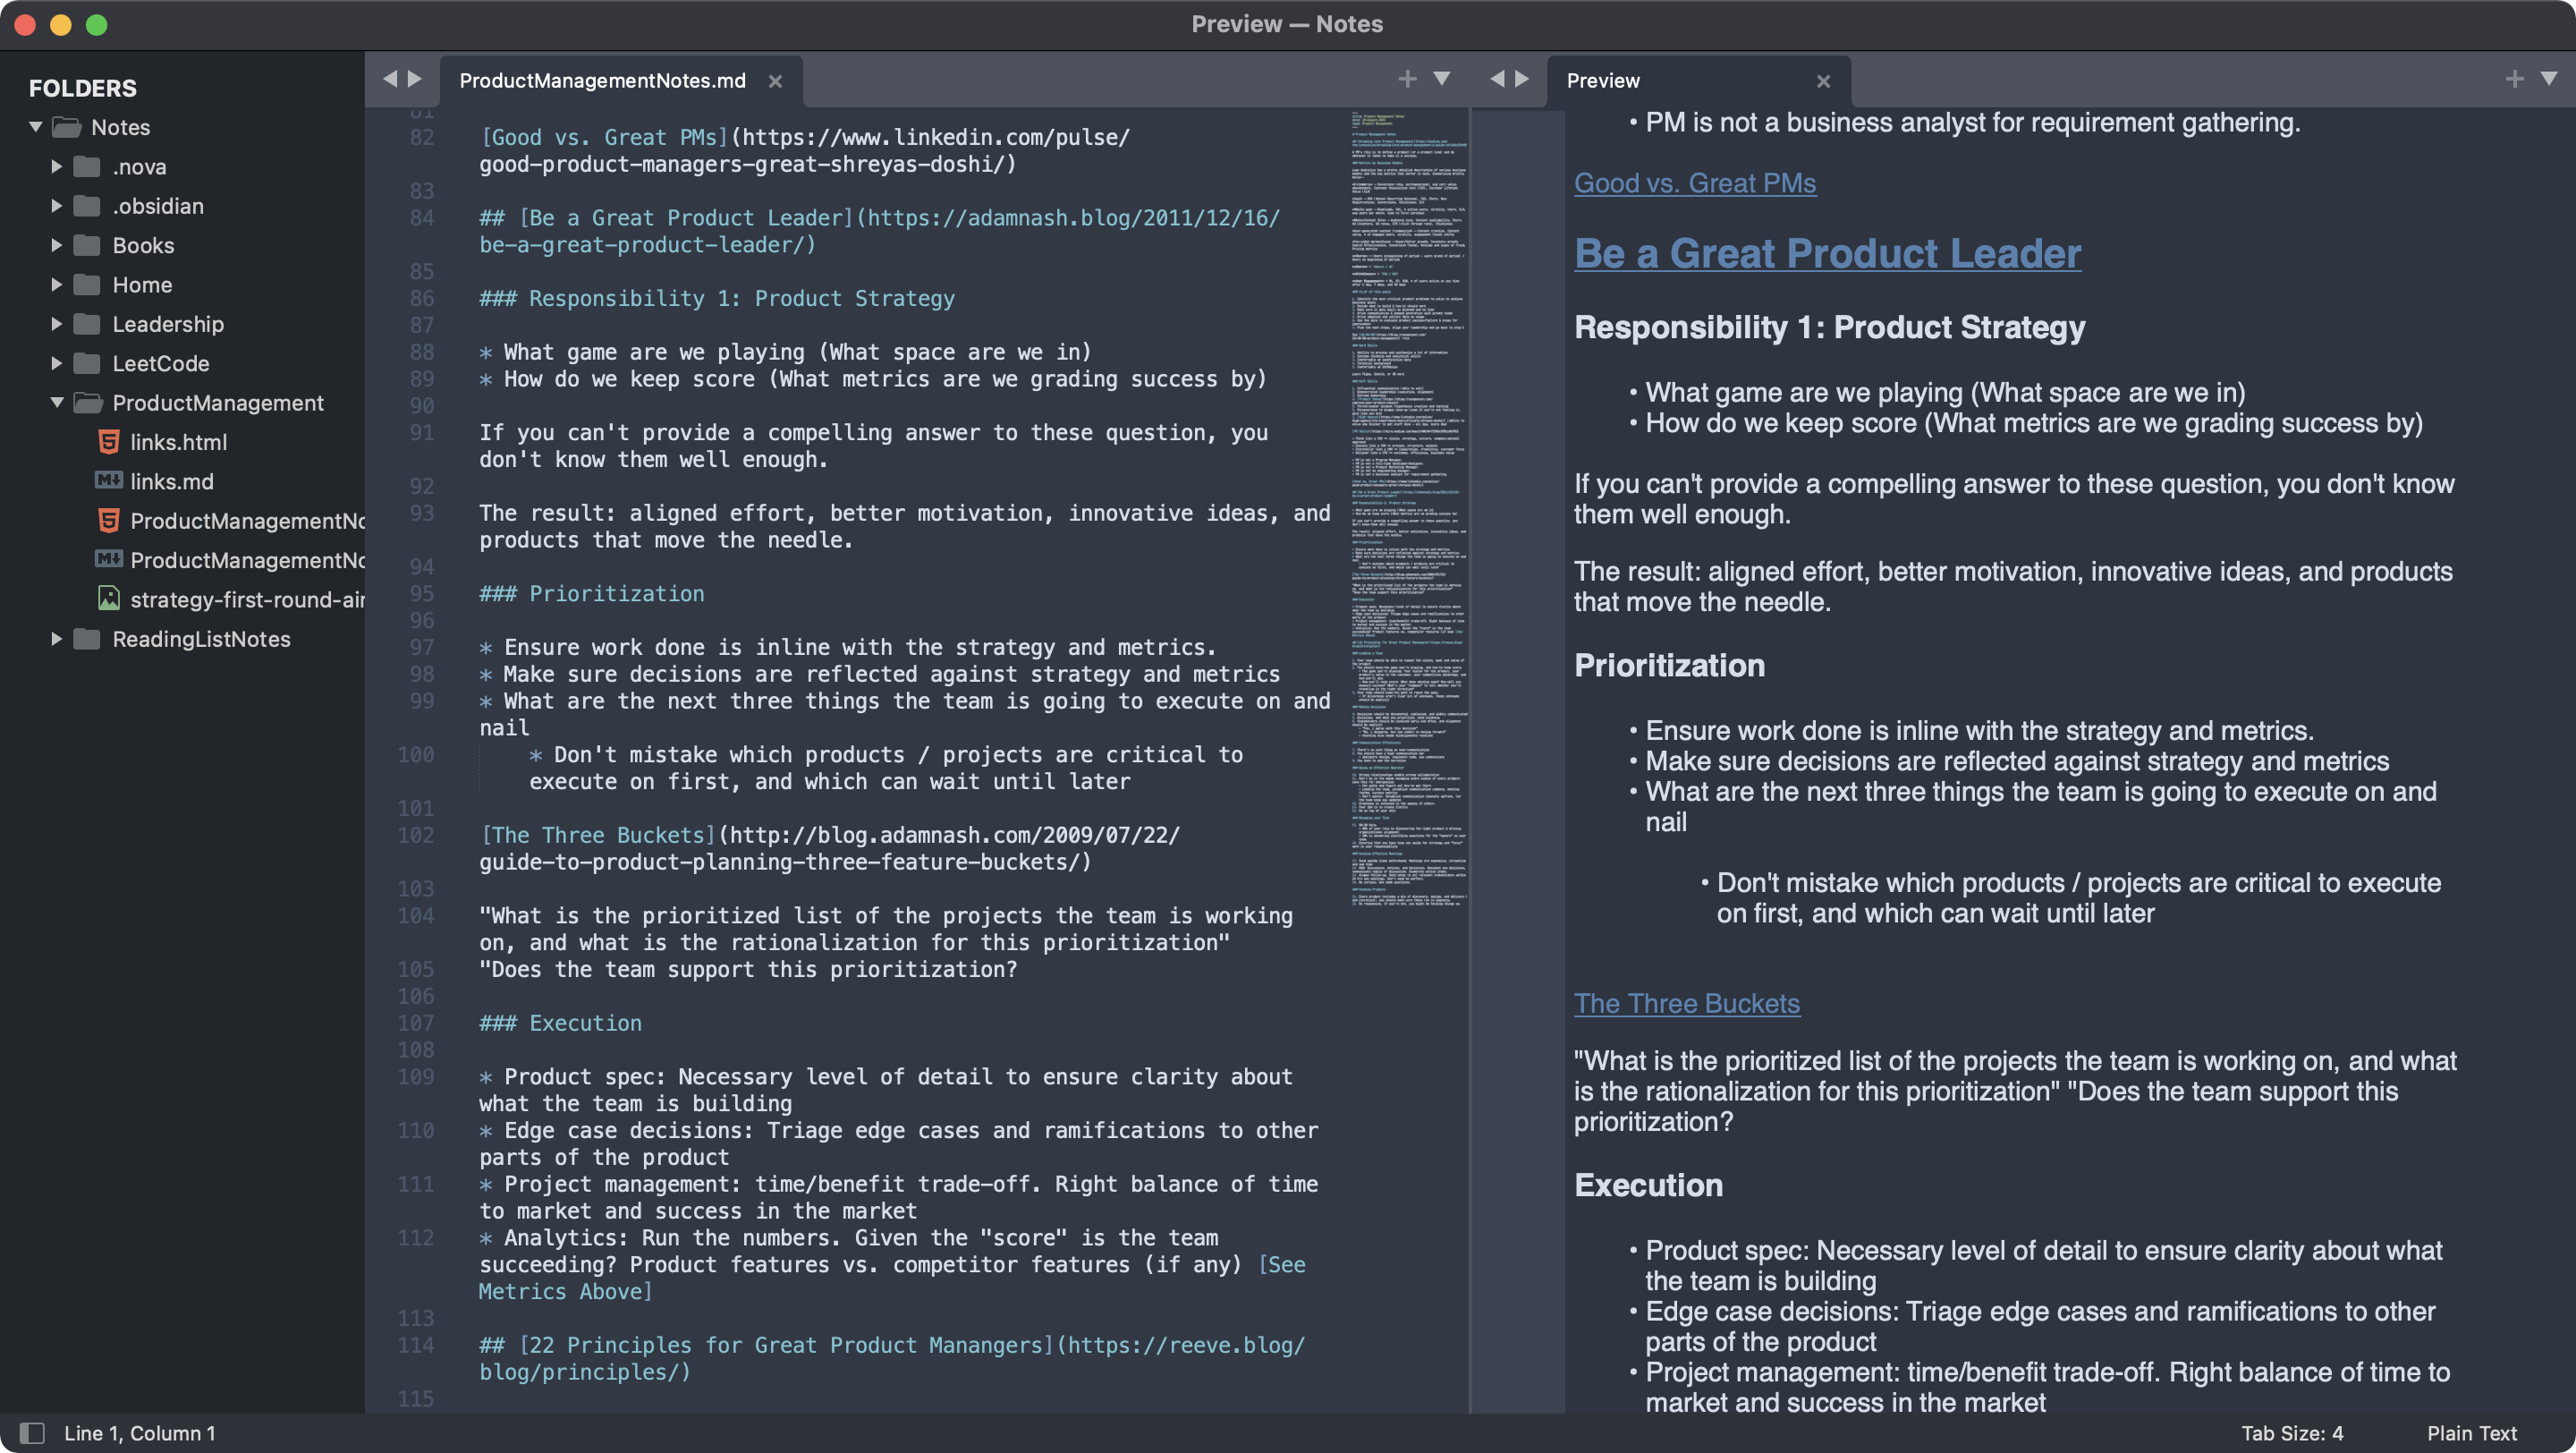
Task: Collapse the ProductManagement folder
Action: (57, 402)
